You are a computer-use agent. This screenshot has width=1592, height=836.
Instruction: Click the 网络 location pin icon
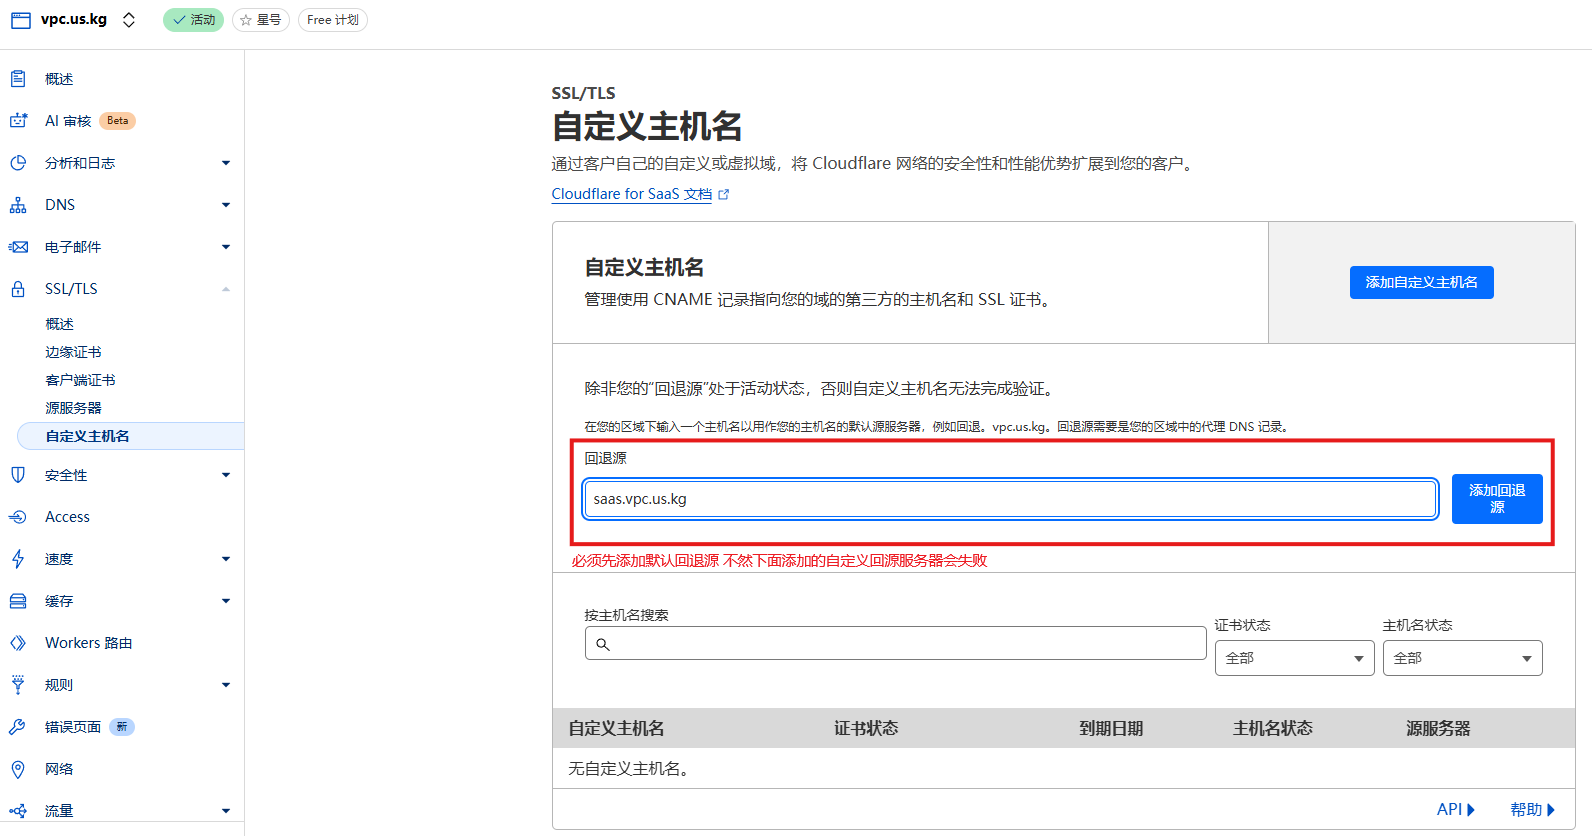pos(18,769)
